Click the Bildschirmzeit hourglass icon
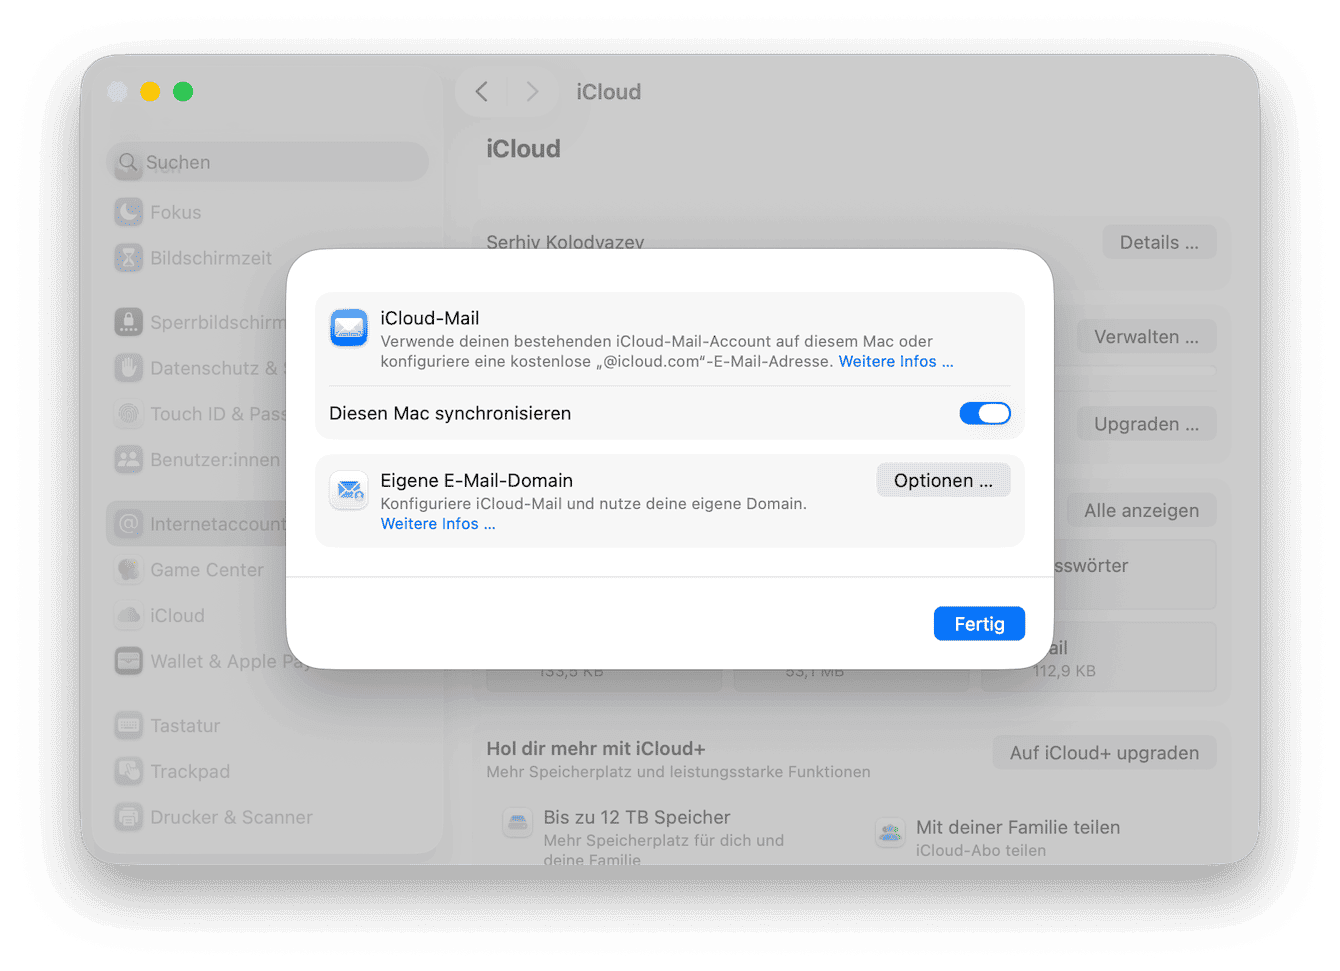This screenshot has width=1340, height=971. coord(129,258)
